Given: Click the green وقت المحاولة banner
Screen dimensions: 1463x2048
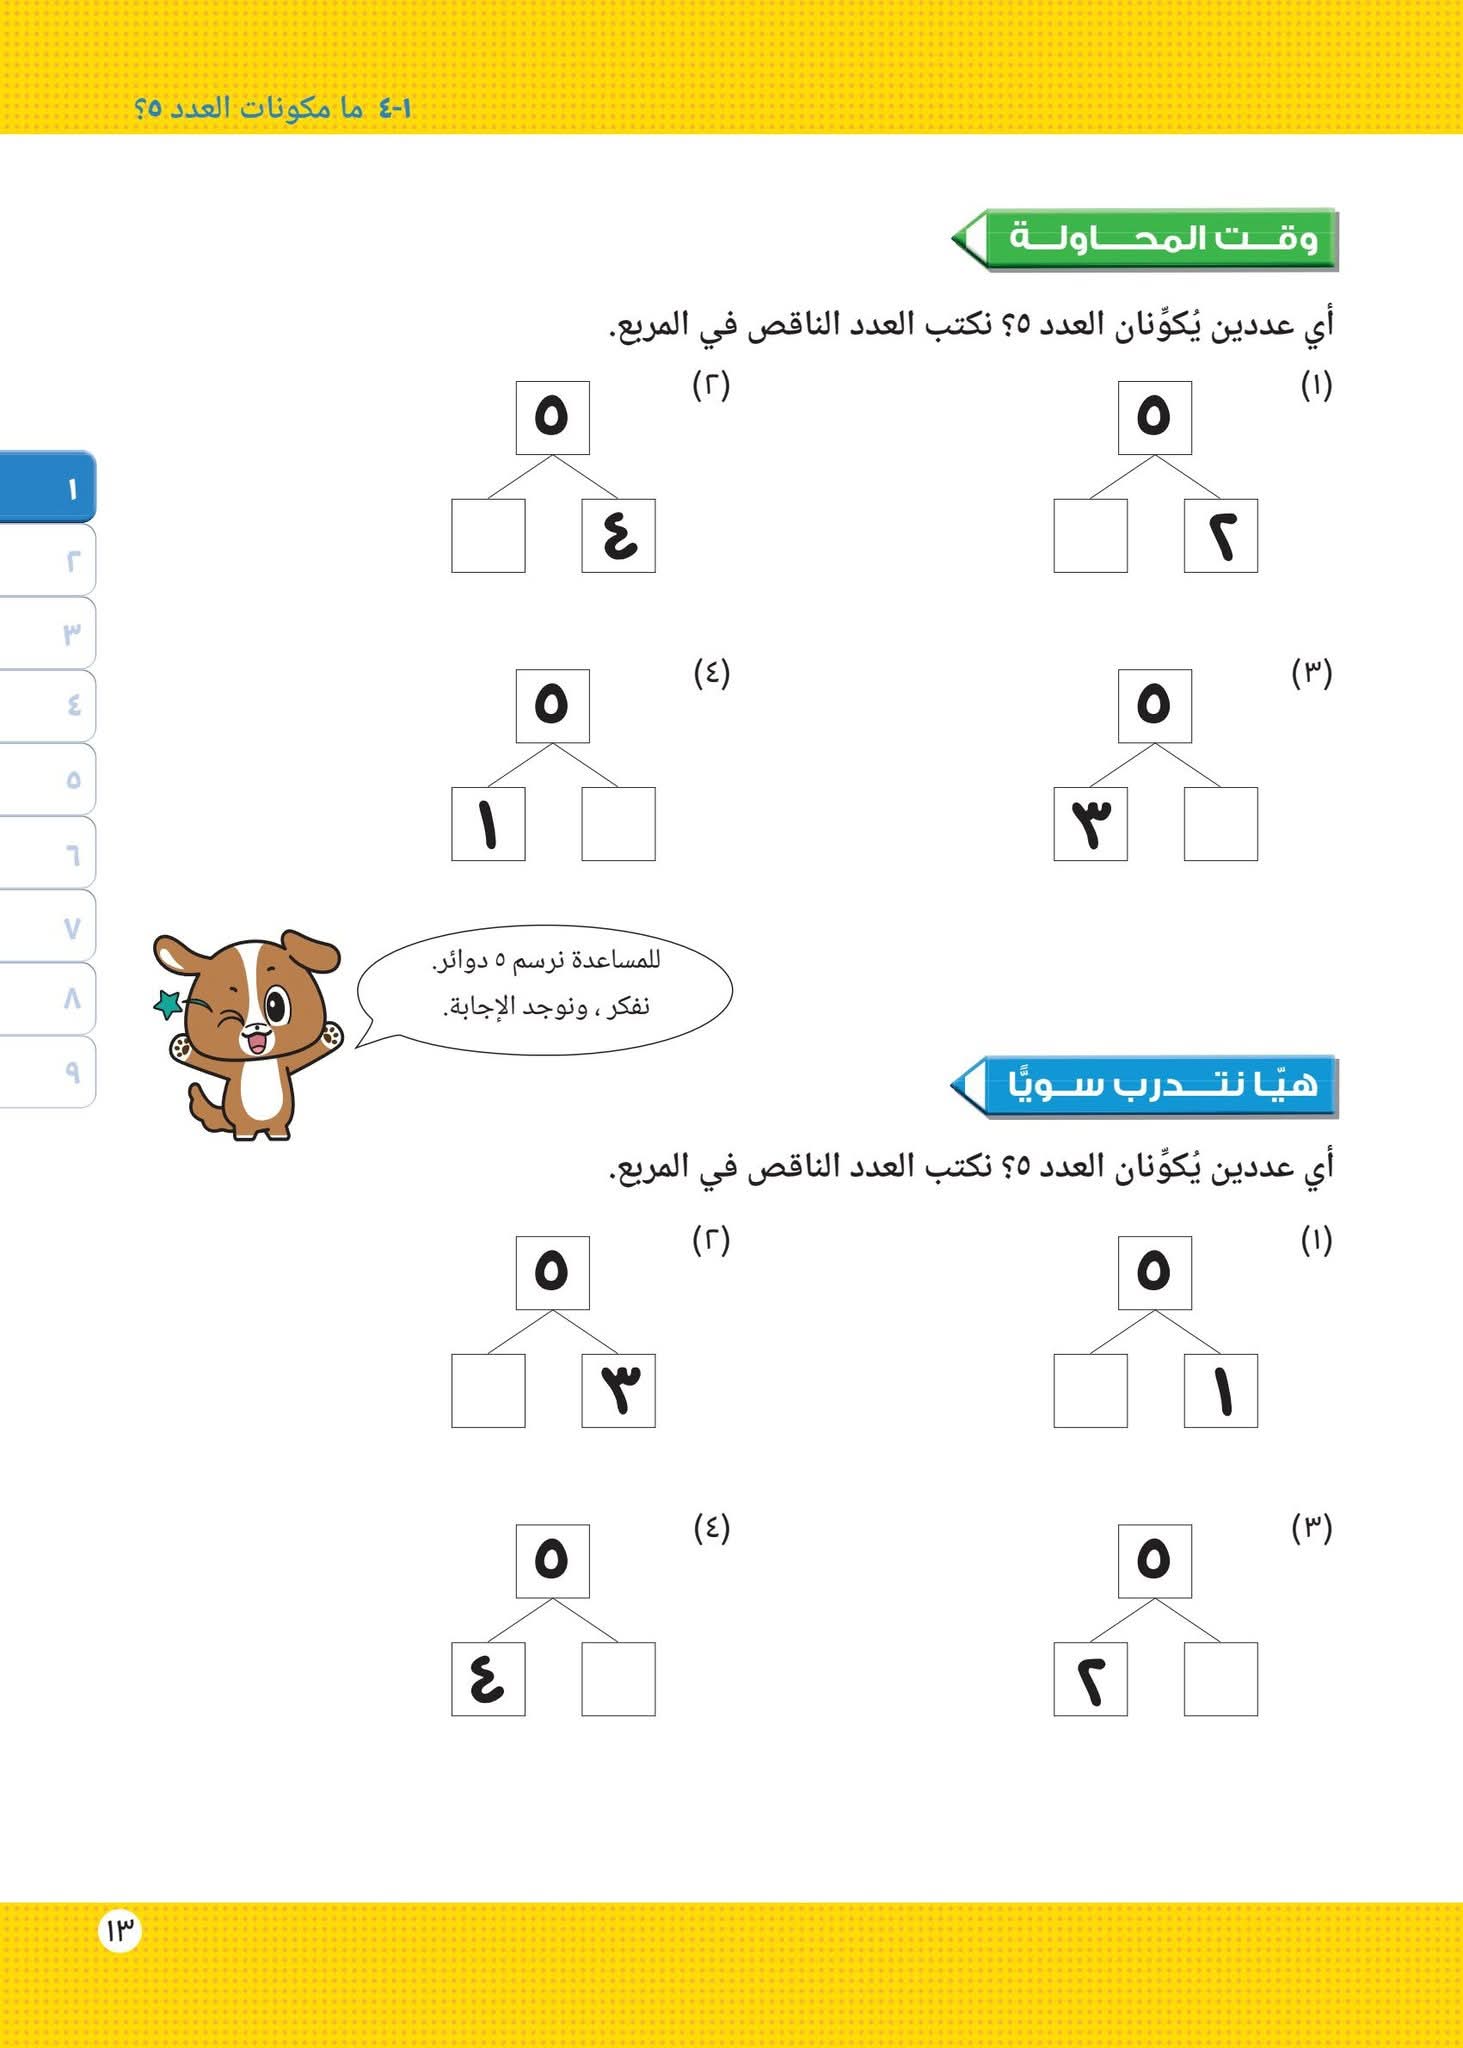Looking at the screenshot, I should point(1144,239).
